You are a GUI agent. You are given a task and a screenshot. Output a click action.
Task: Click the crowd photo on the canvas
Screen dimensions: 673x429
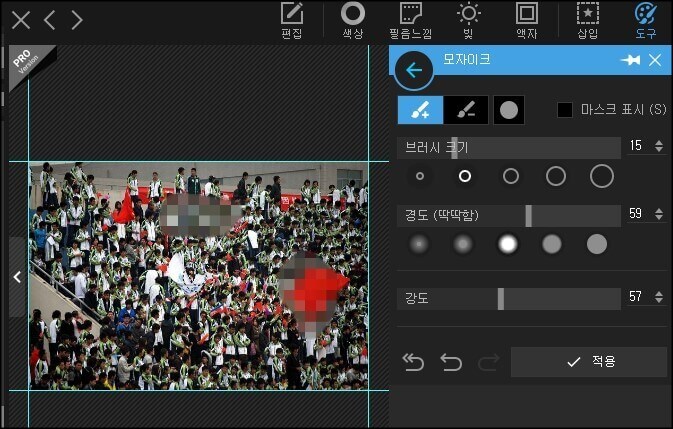198,276
